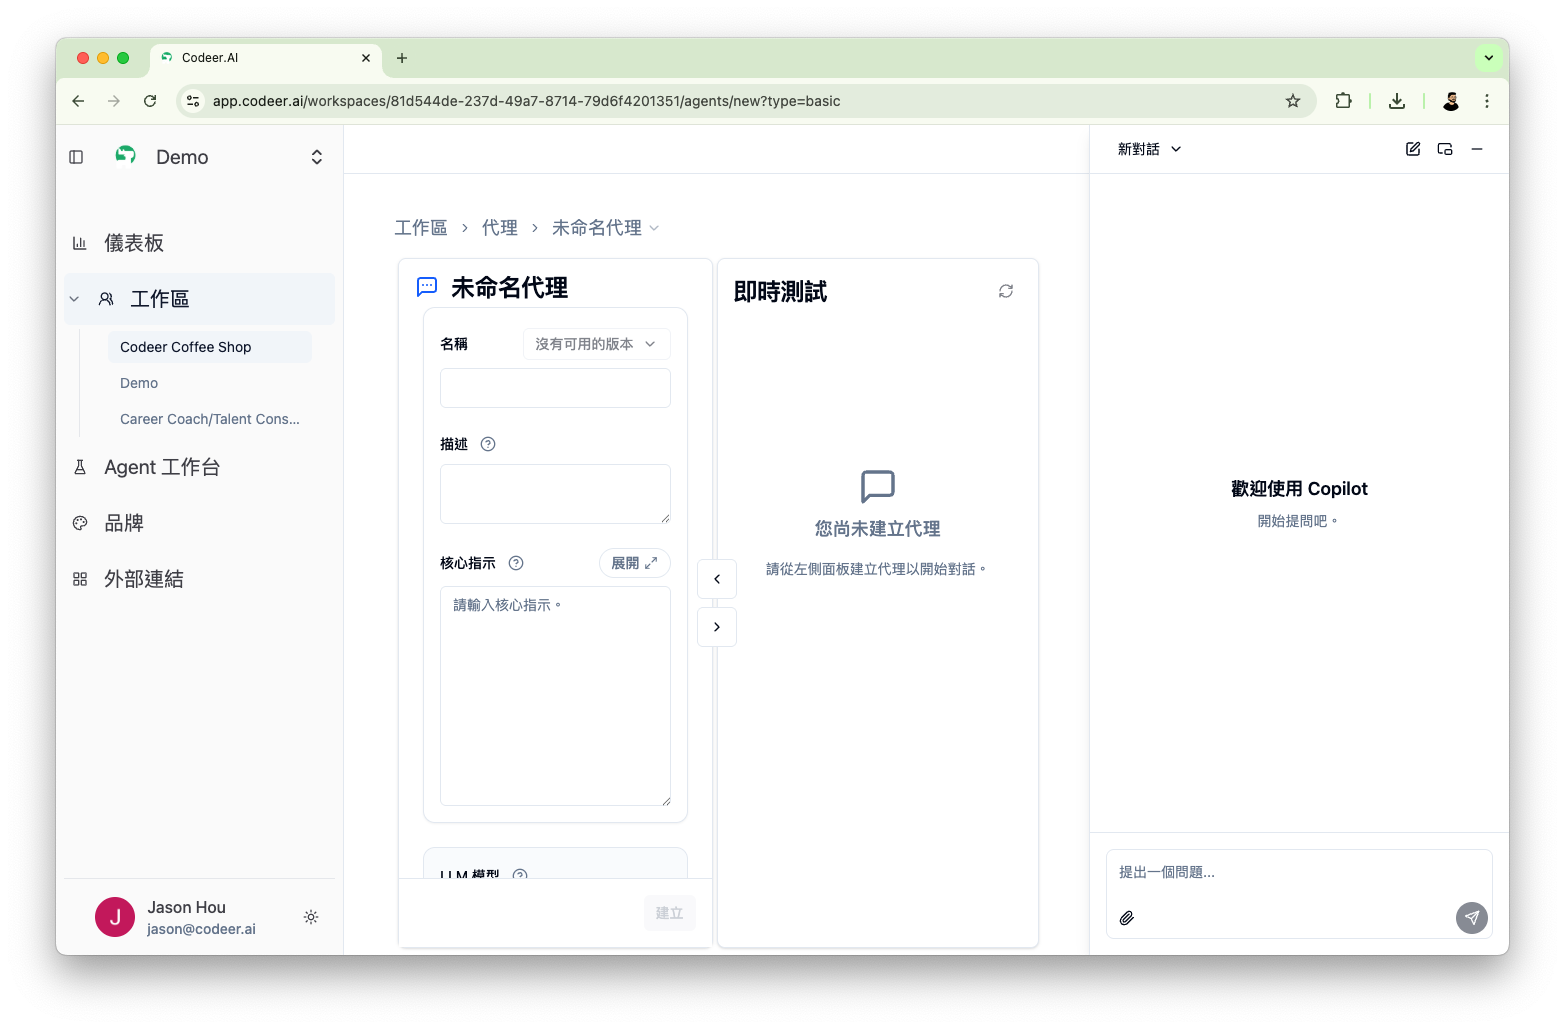Click the 建立 create button
1565x1029 pixels.
669,912
